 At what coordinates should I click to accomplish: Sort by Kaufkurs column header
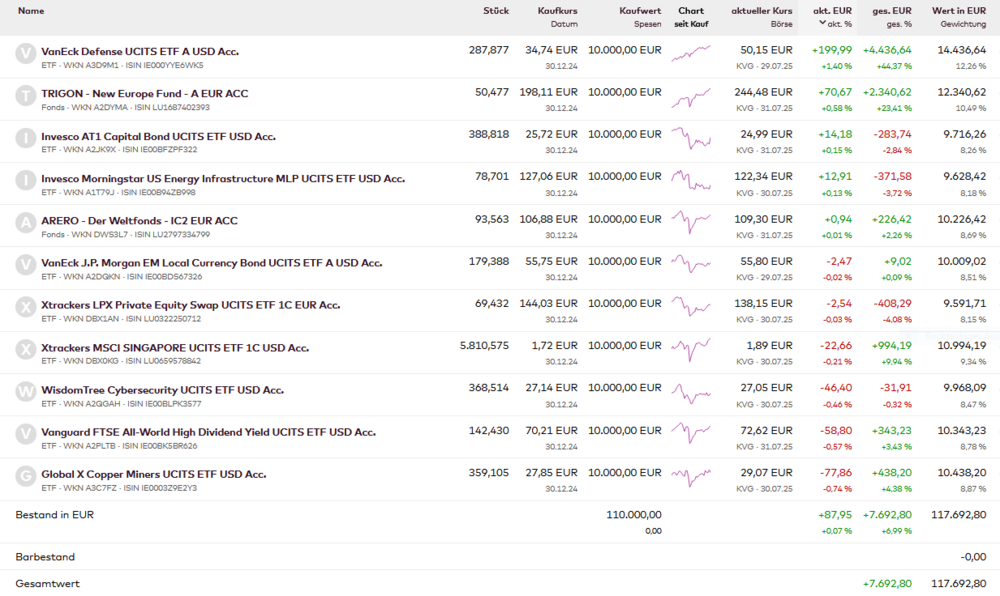click(557, 11)
